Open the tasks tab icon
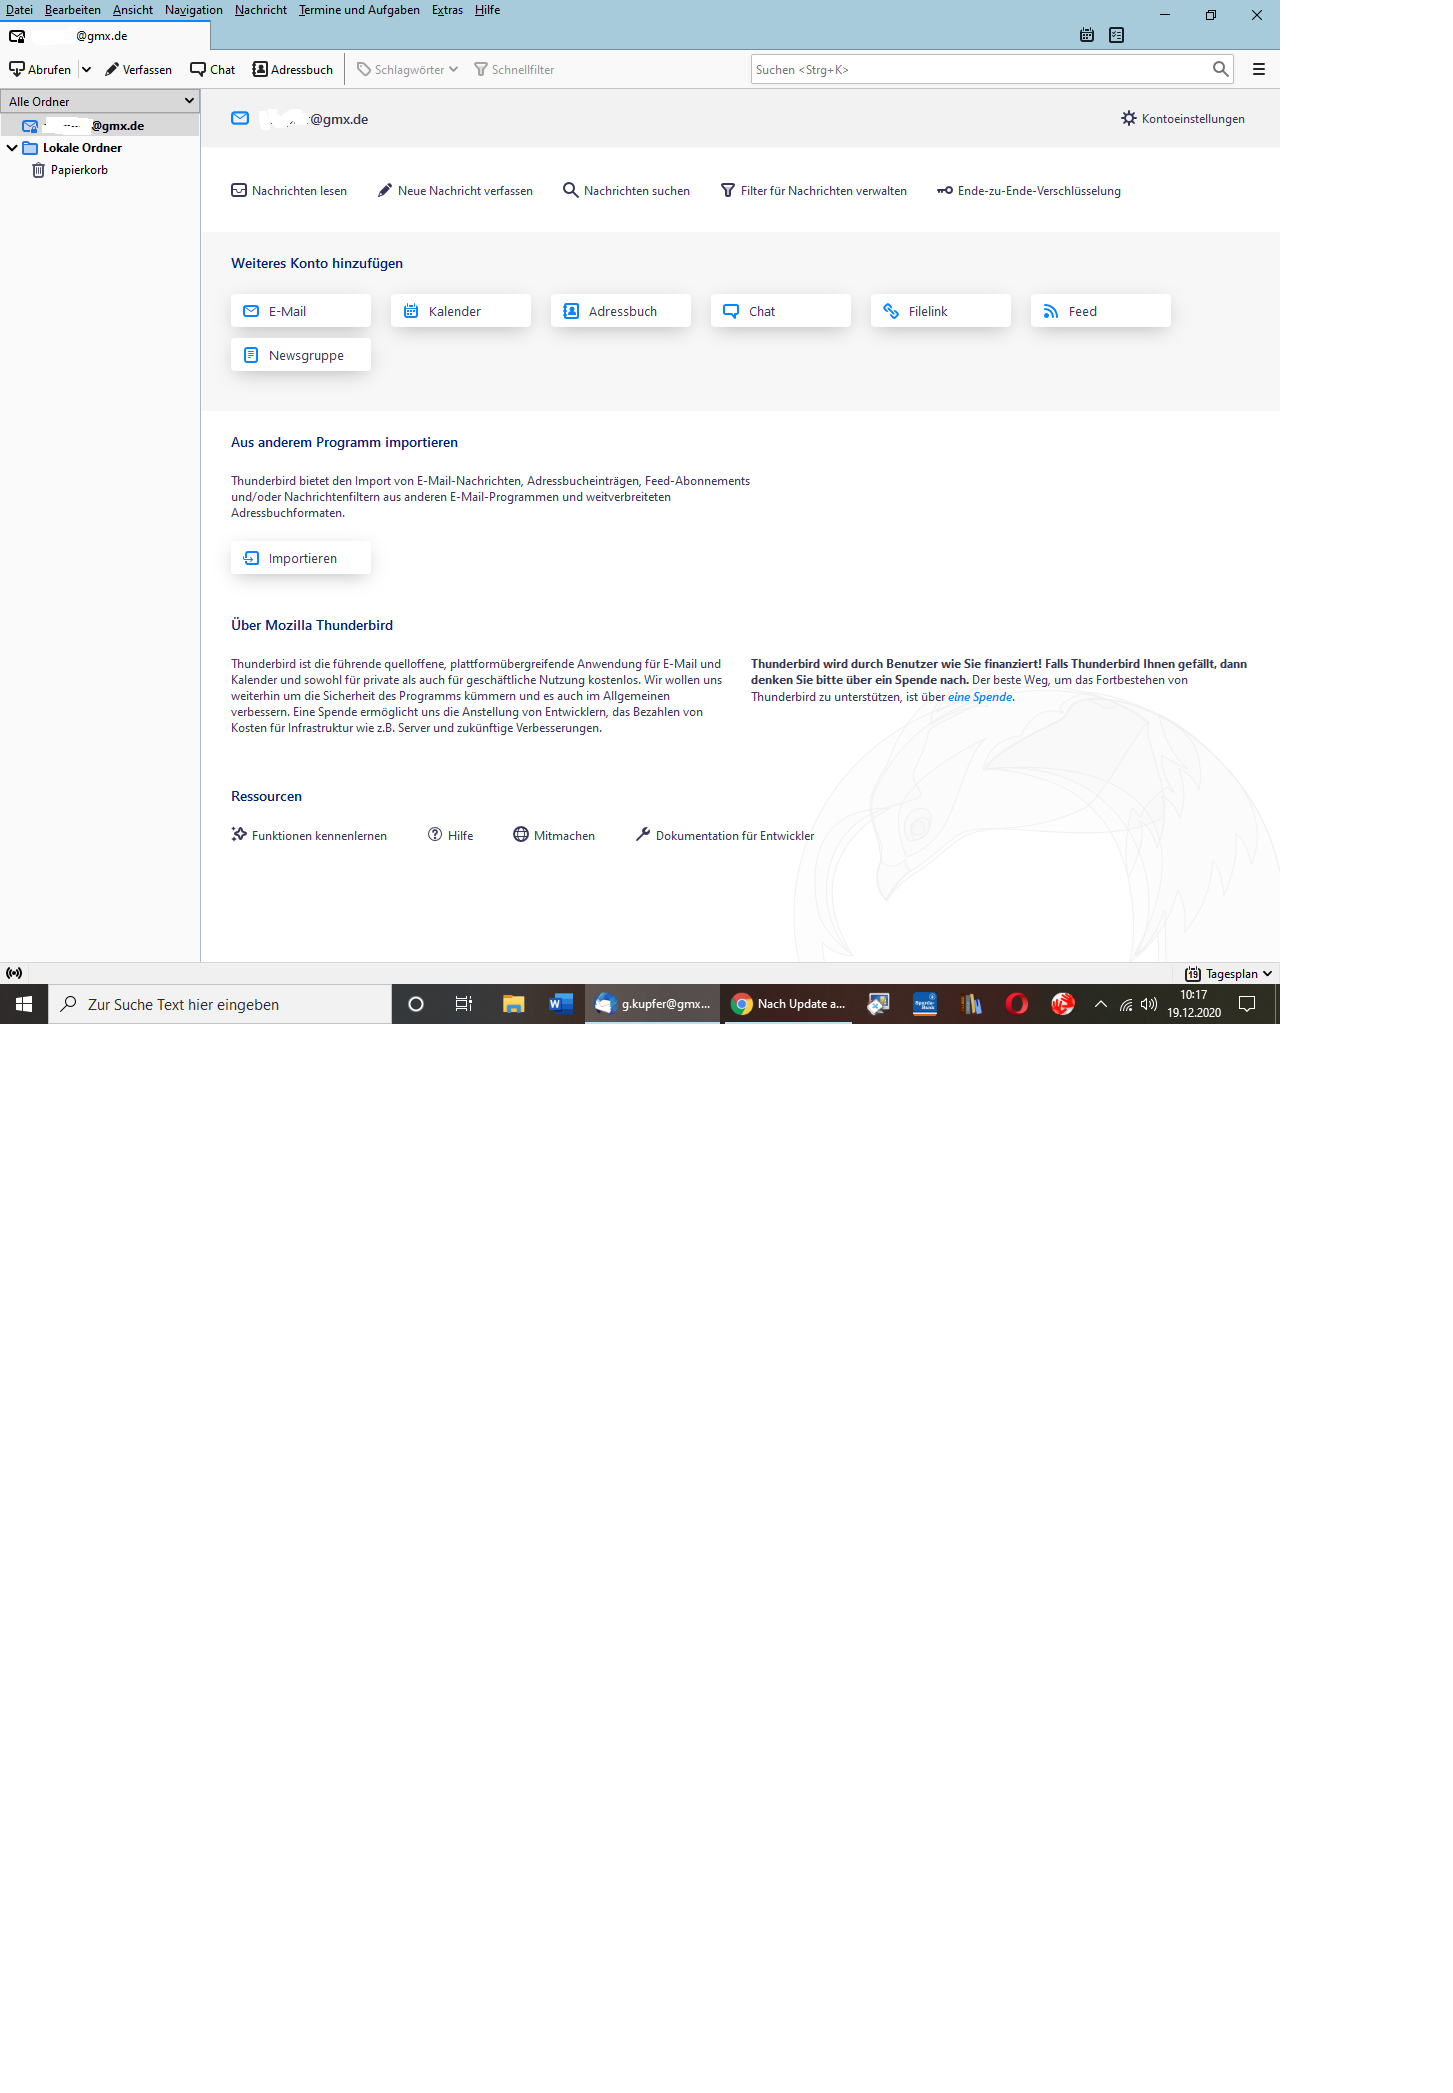This screenshot has height=2093, width=1453. [1117, 35]
